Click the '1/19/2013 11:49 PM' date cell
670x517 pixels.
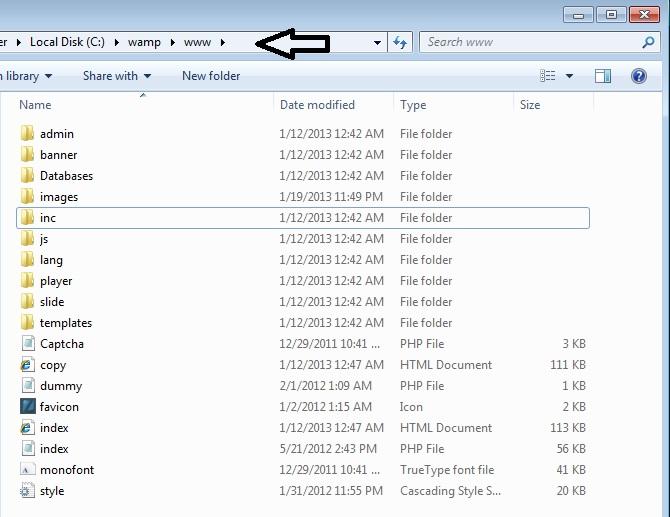pyautogui.click(x=331, y=197)
